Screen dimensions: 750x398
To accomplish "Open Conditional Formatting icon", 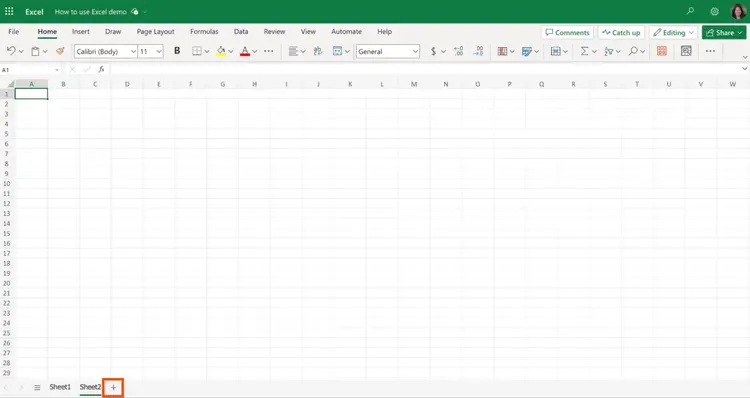I will (x=502, y=51).
